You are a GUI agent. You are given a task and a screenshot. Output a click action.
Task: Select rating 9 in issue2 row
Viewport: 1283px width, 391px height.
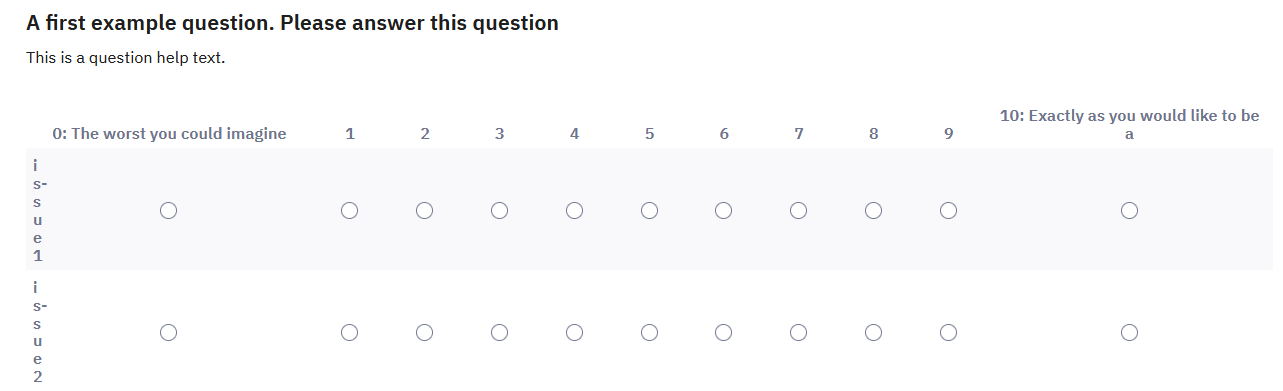point(949,331)
